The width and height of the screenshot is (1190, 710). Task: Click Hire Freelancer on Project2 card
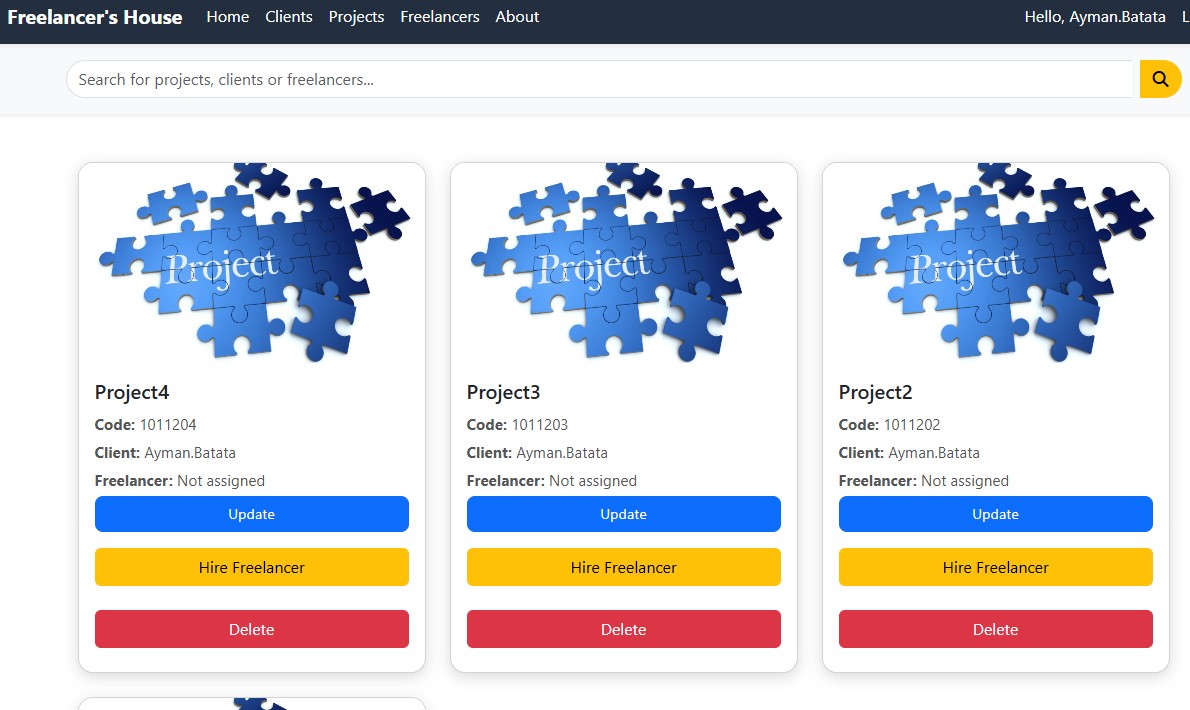click(996, 567)
